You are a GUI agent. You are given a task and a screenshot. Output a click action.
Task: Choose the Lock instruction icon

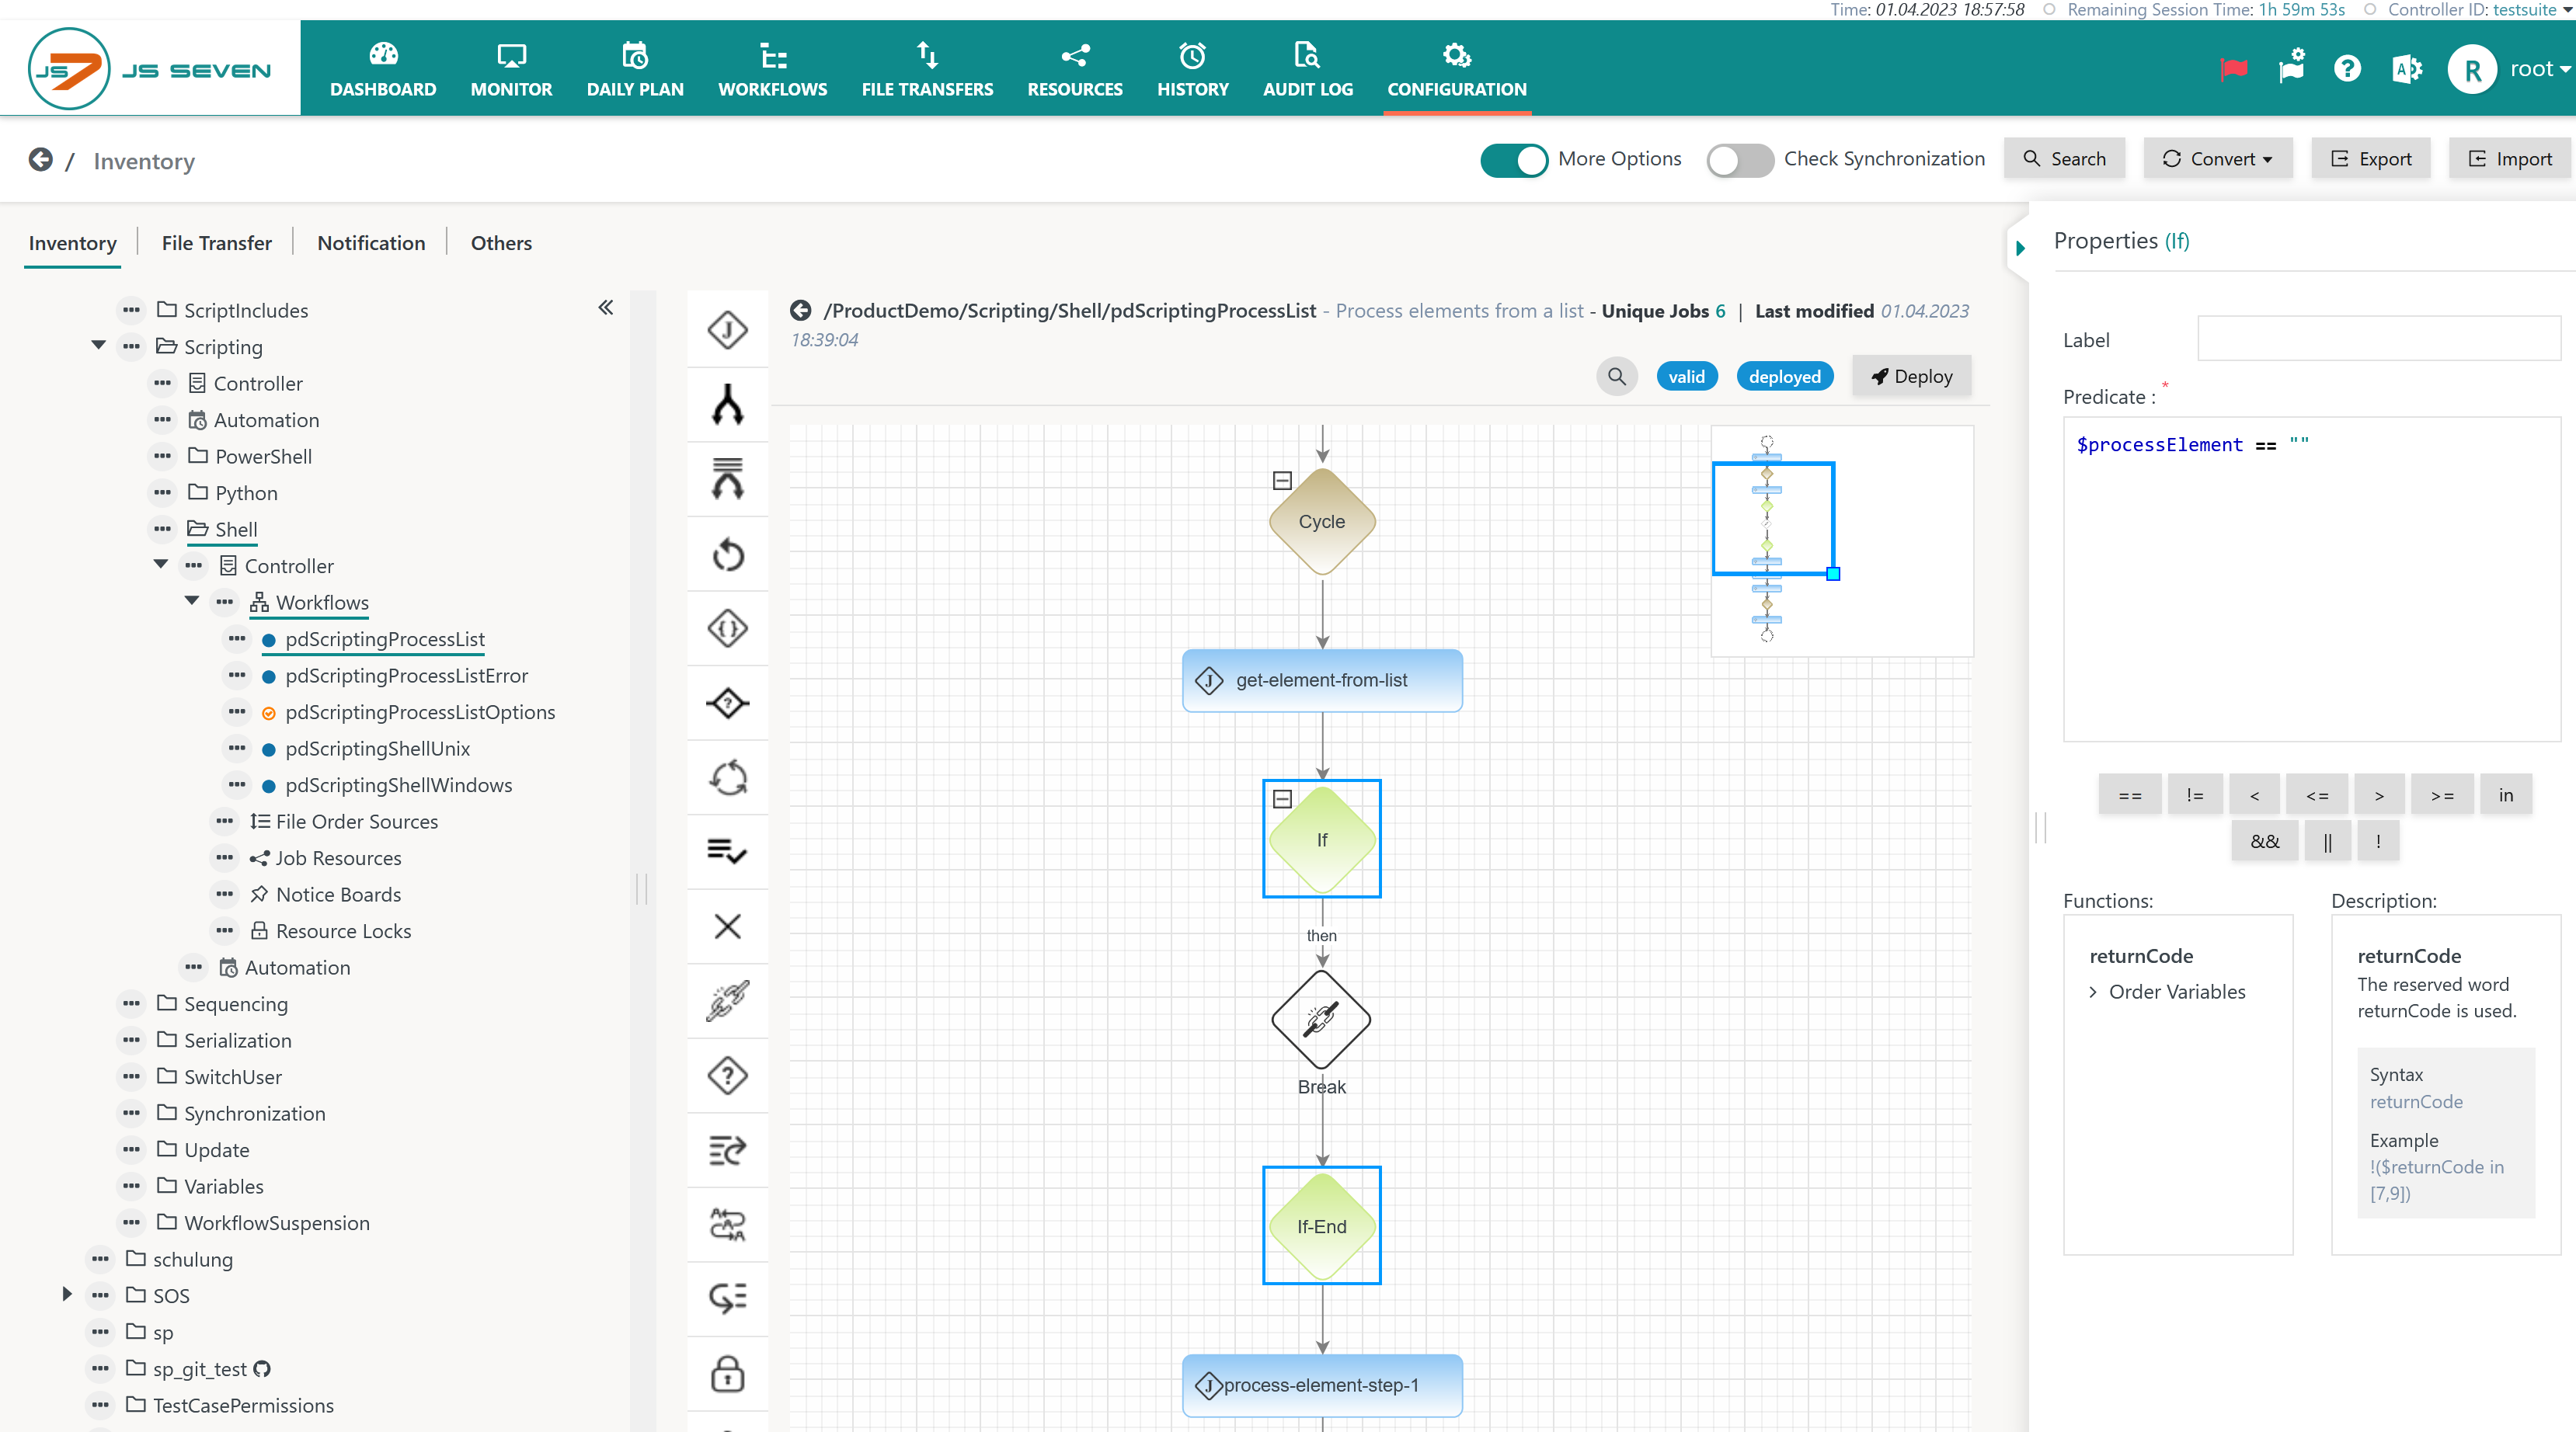(727, 1373)
